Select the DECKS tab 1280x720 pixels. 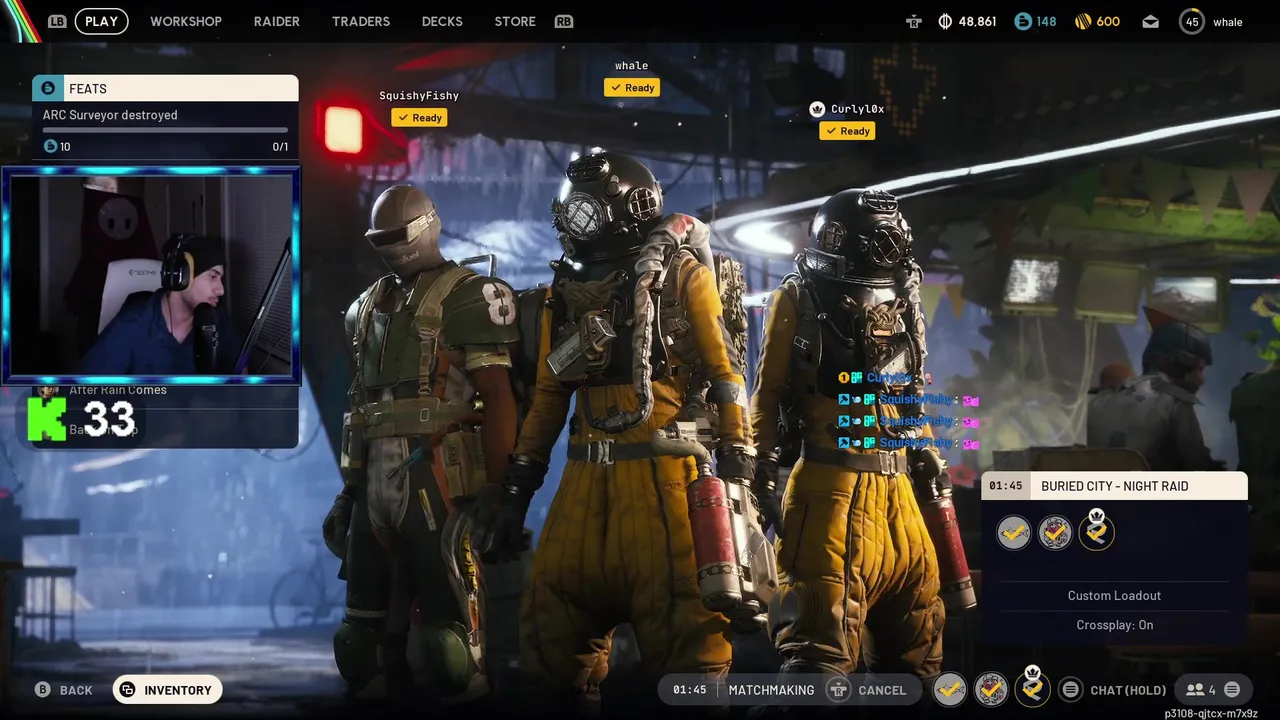coord(442,21)
